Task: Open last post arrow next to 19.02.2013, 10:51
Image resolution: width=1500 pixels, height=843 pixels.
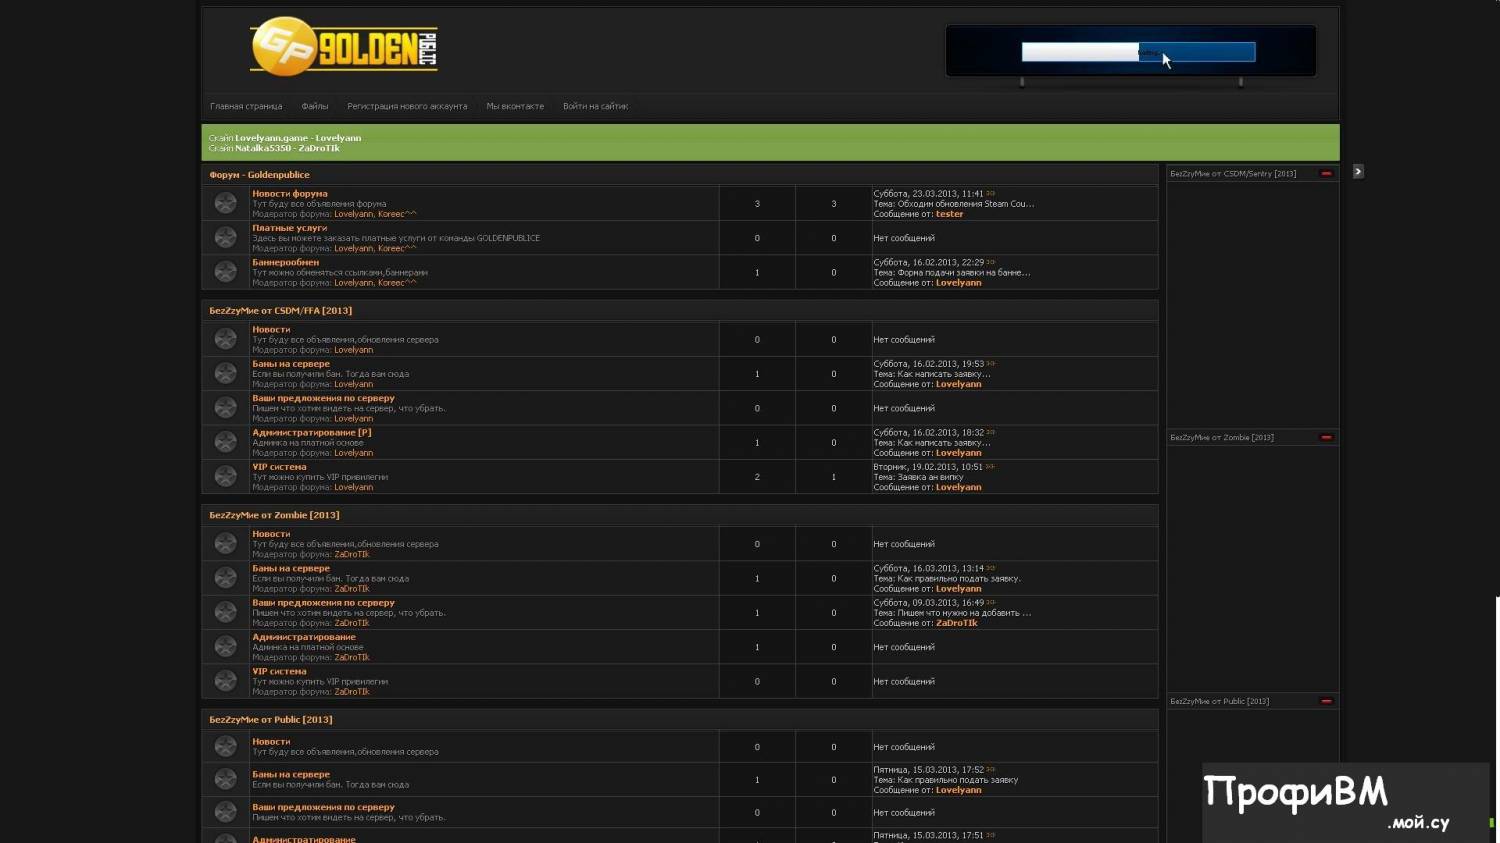Action: (990, 466)
